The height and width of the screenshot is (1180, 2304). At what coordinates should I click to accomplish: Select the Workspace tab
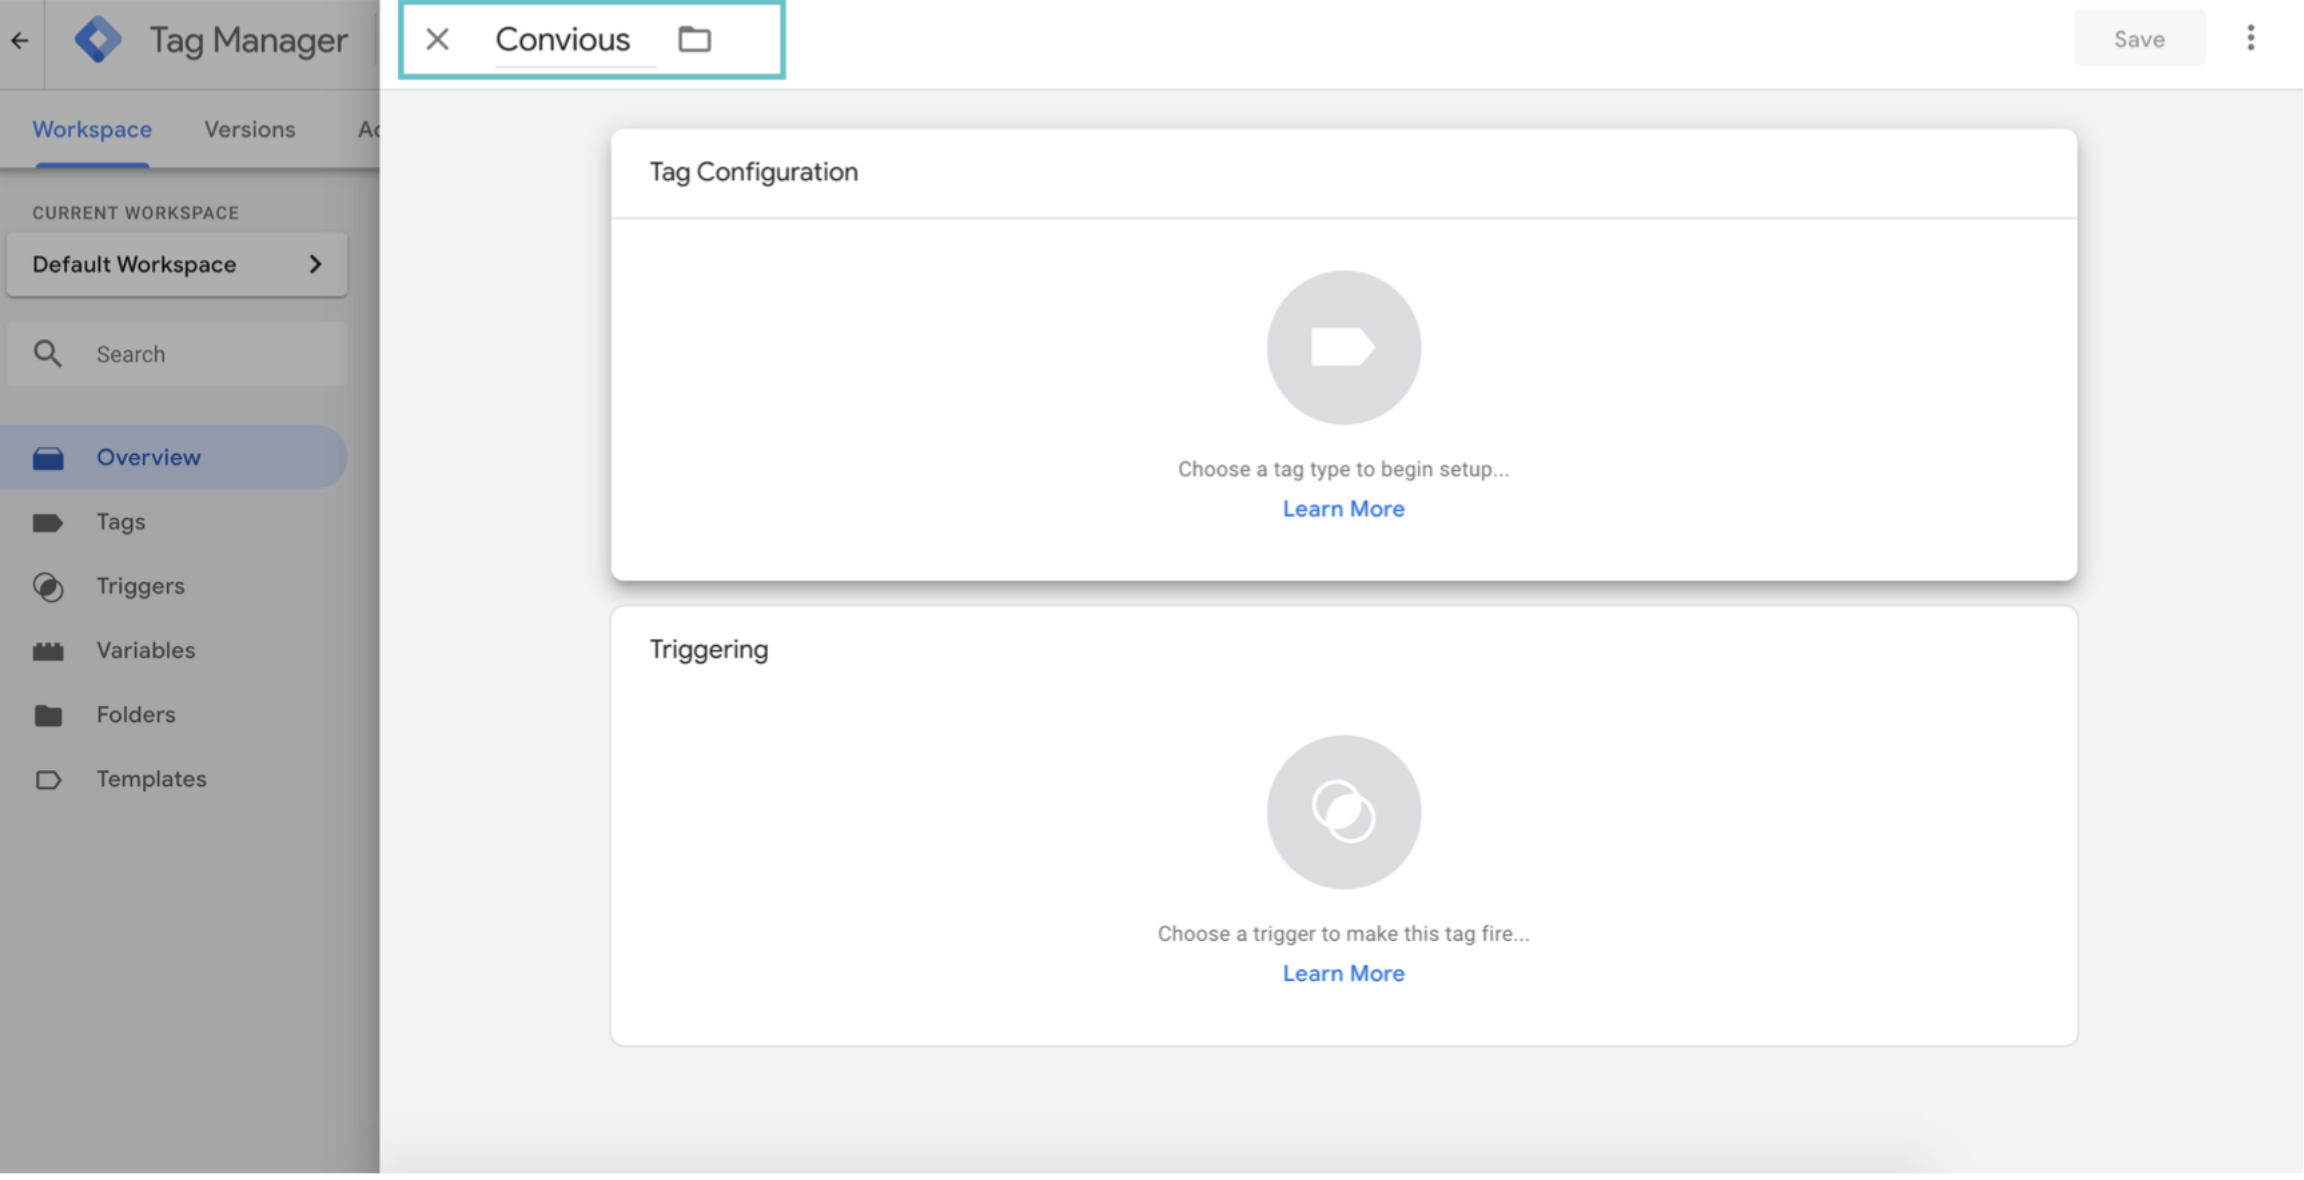92,130
